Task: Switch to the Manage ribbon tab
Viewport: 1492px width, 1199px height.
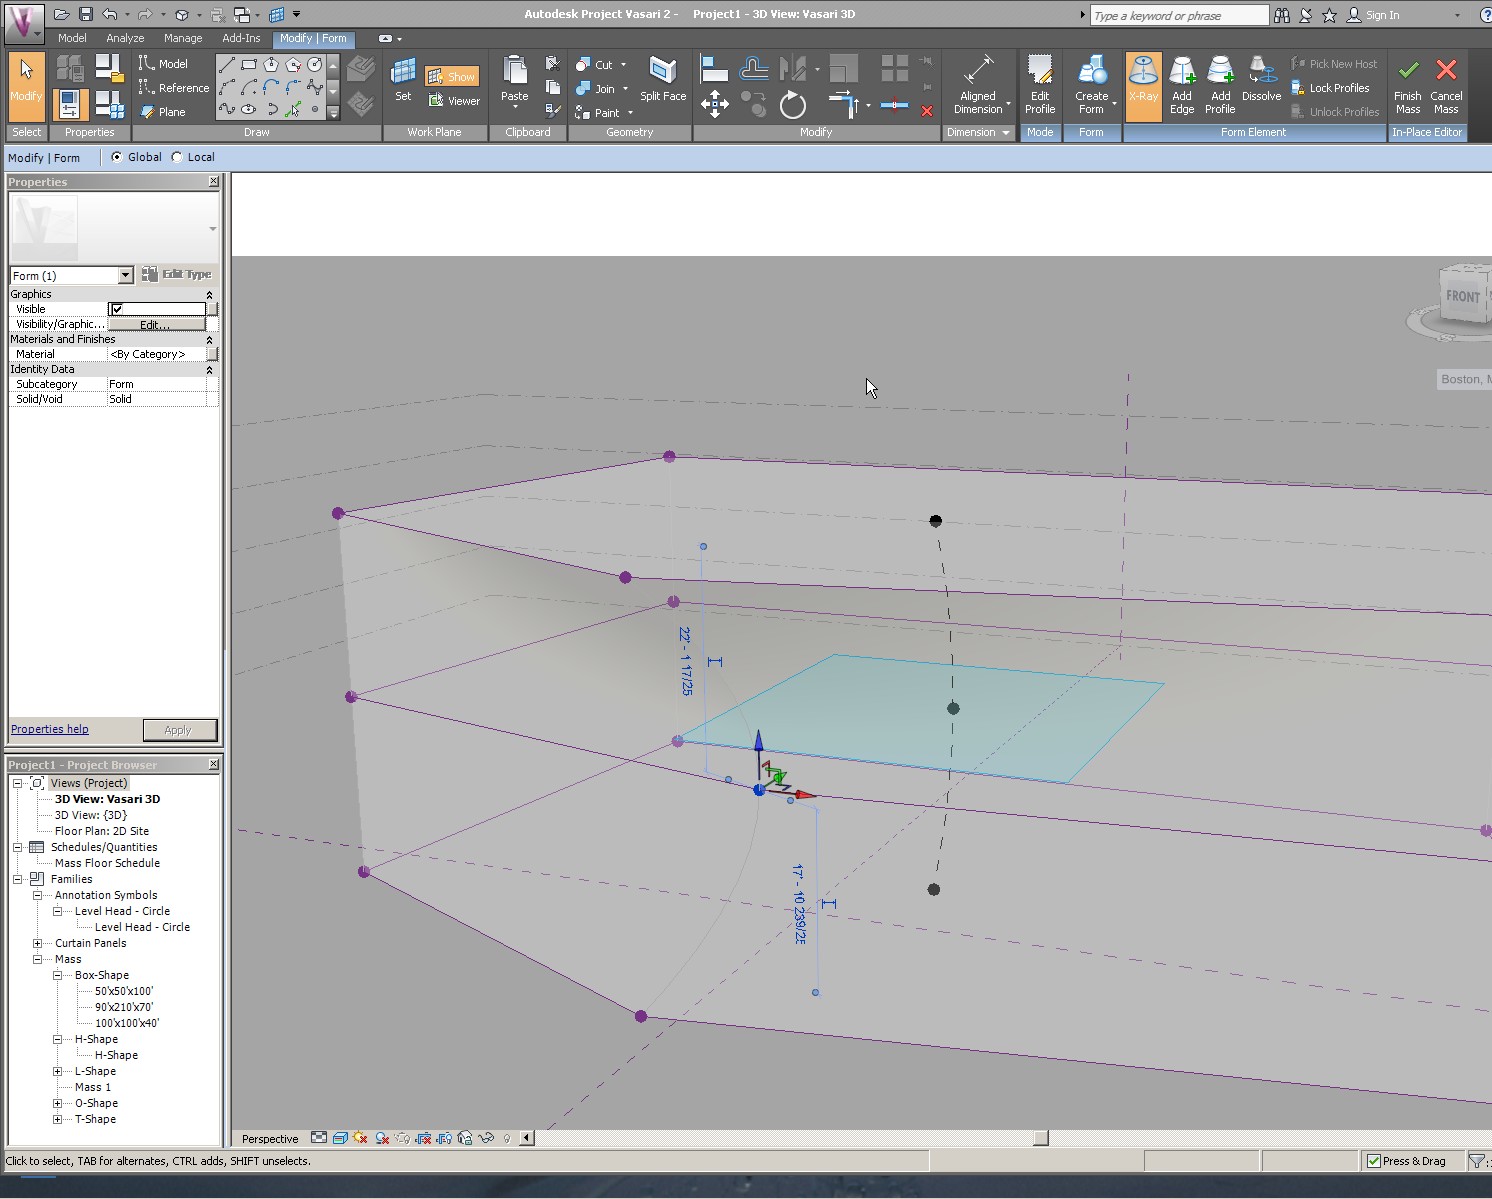Action: [183, 38]
